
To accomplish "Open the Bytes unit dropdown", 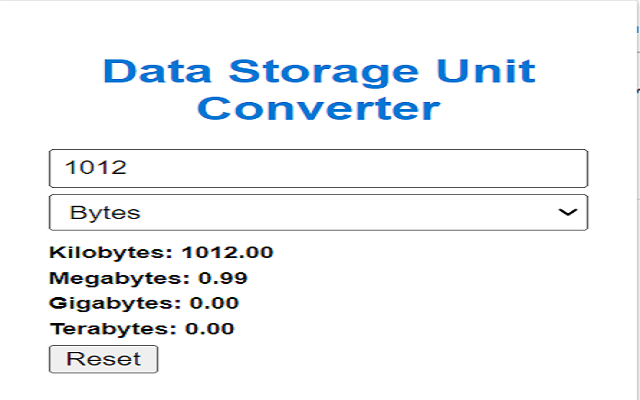I will (318, 213).
